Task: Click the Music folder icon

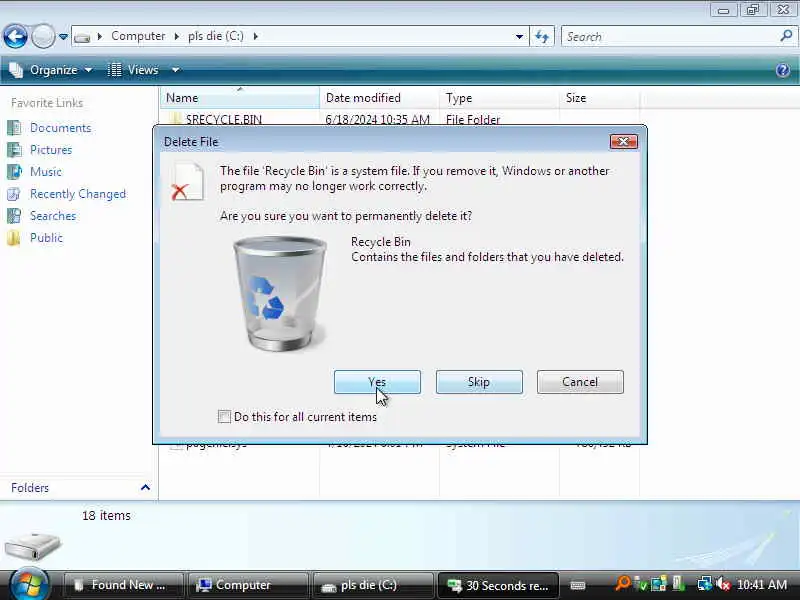Action: pyautogui.click(x=14, y=171)
